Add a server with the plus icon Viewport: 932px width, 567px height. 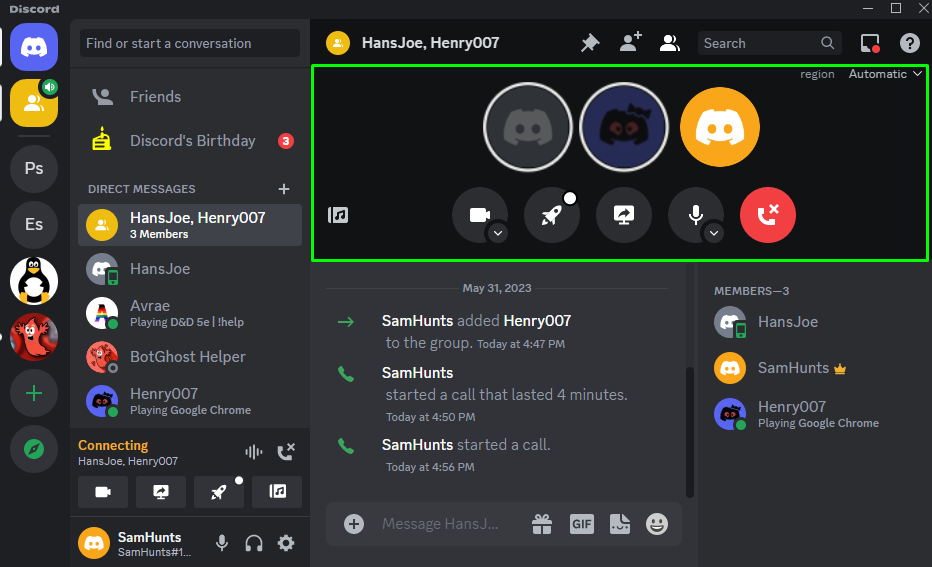(x=34, y=393)
